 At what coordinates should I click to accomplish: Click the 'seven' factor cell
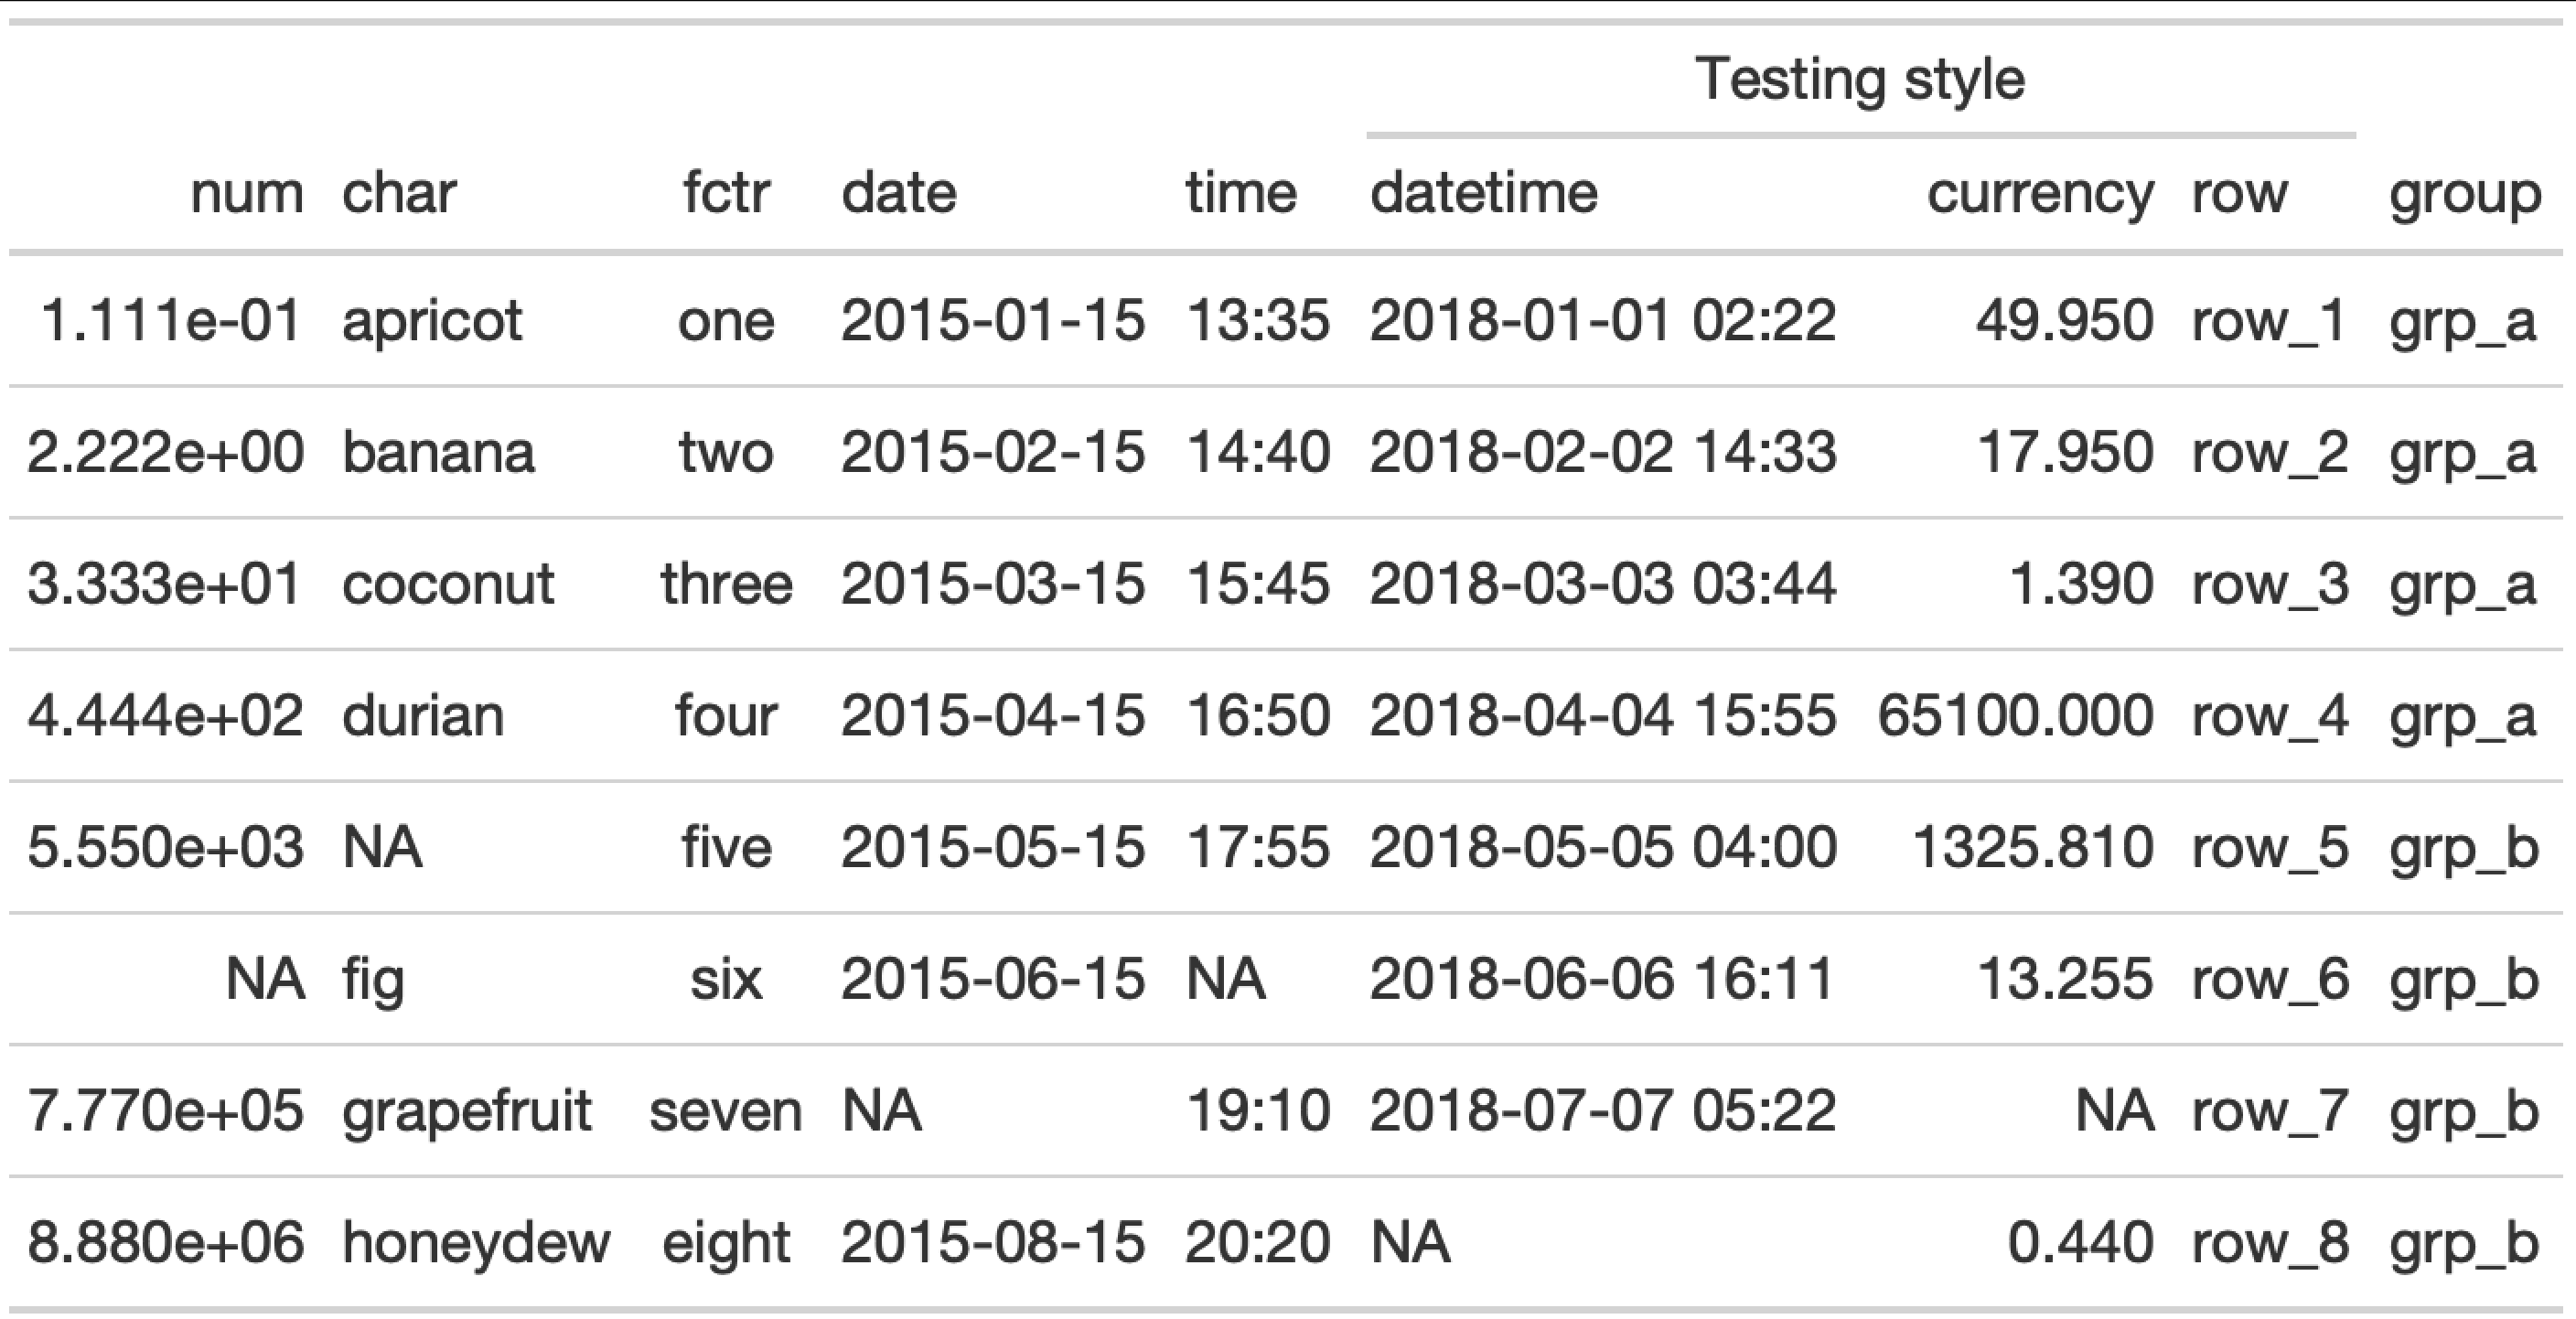point(726,1112)
